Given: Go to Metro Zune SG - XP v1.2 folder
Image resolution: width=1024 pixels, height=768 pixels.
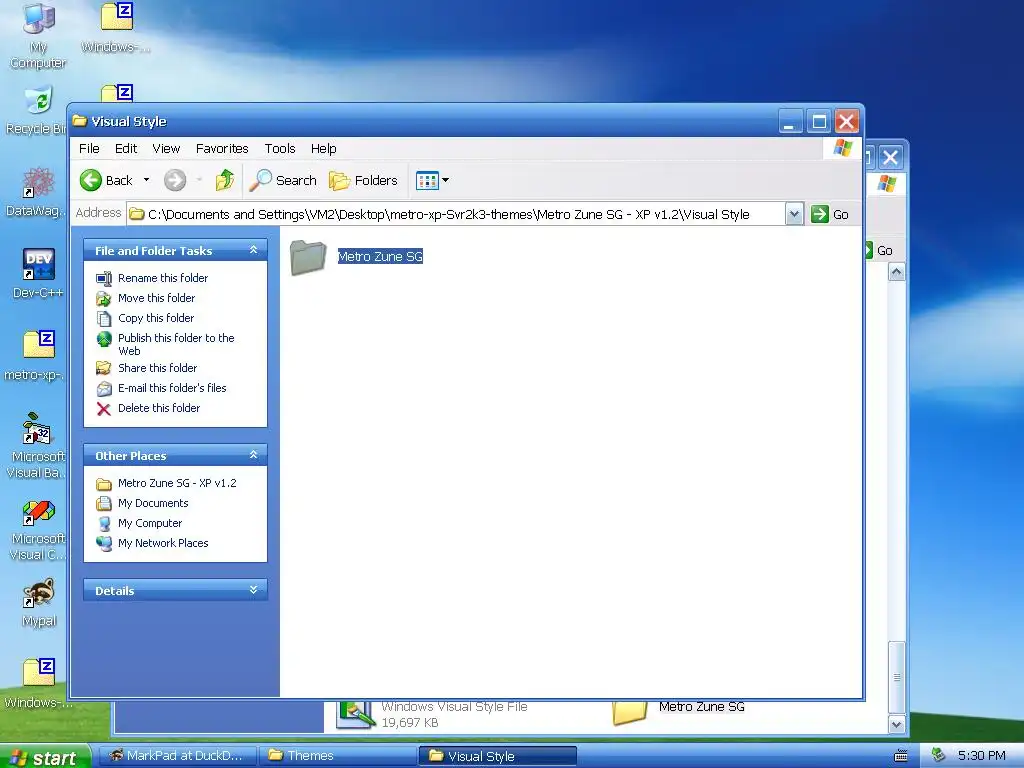Looking at the screenshot, I should click(177, 483).
